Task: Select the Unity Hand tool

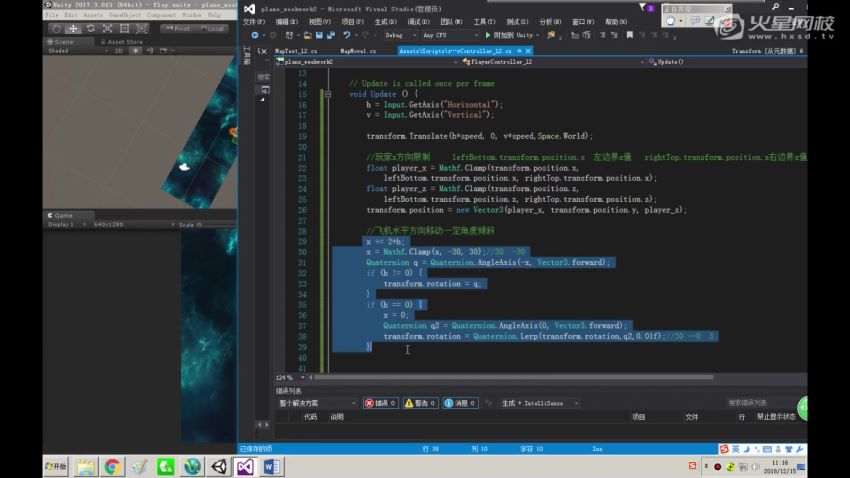Action: tap(54, 28)
